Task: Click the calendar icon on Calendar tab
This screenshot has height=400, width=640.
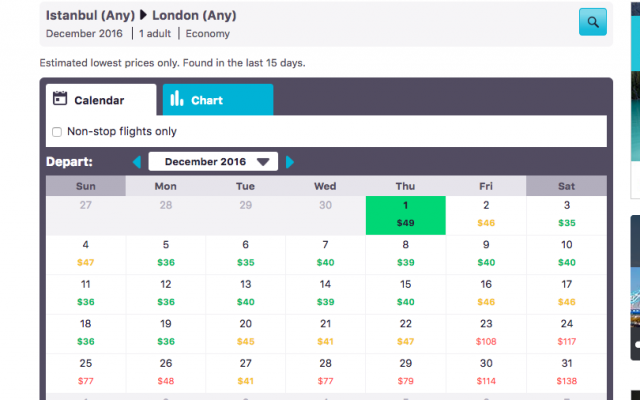Action: click(x=60, y=99)
